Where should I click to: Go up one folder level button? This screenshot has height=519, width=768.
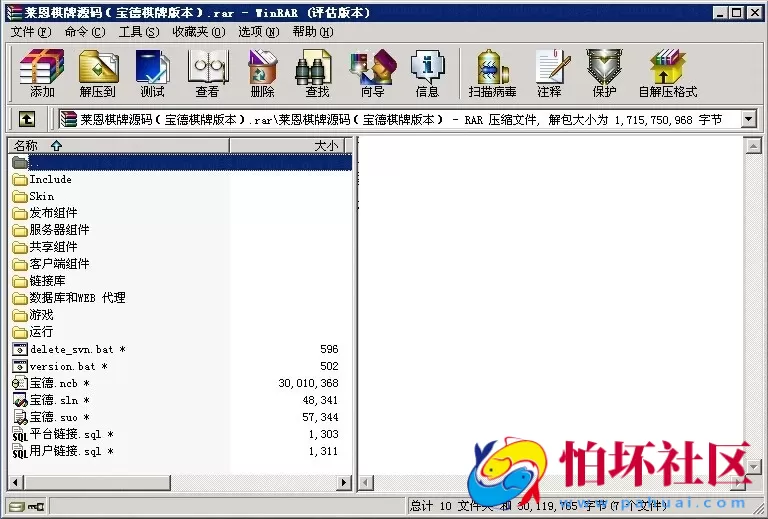pos(27,119)
